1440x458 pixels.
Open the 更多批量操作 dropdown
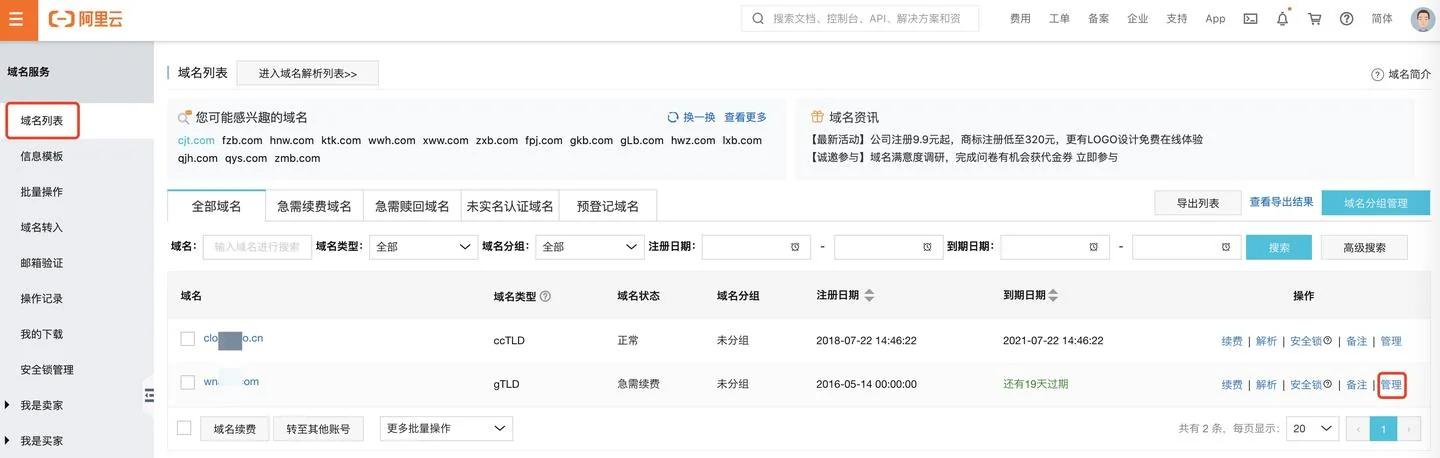pos(446,428)
